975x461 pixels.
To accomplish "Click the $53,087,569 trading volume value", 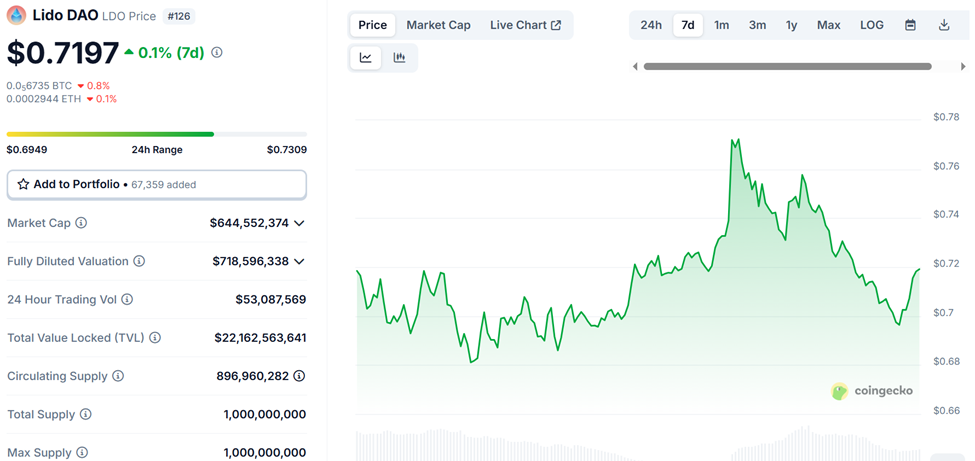I will [270, 299].
